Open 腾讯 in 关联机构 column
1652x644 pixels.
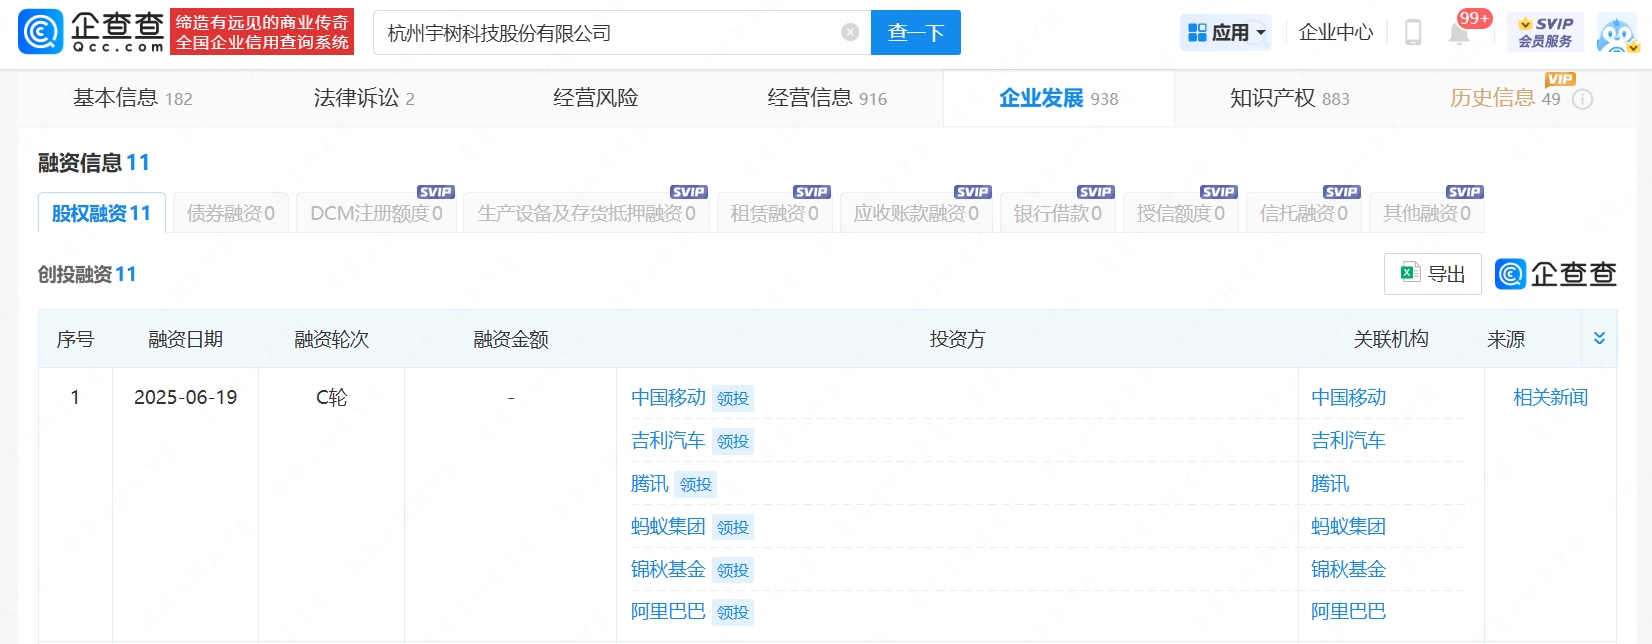[1330, 483]
